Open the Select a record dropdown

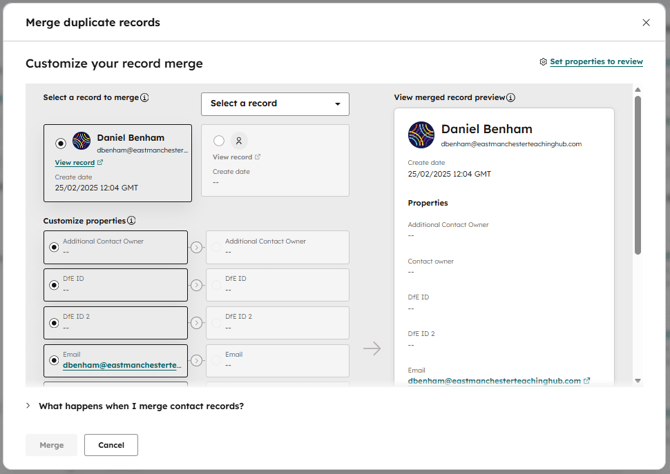pyautogui.click(x=275, y=104)
